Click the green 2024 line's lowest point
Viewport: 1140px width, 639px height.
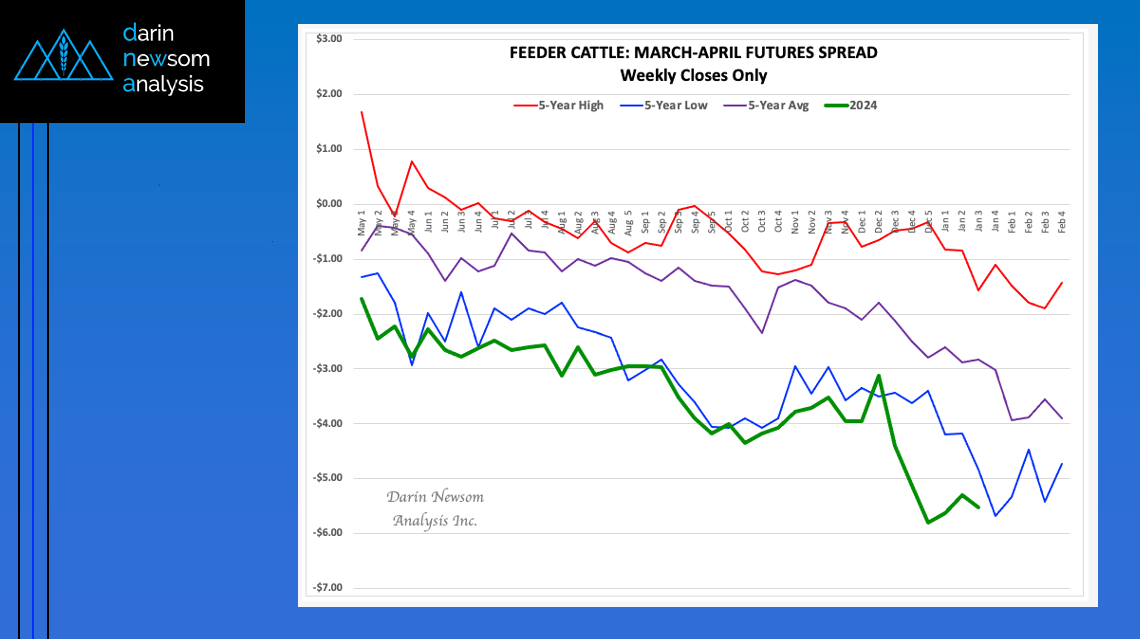tap(928, 522)
